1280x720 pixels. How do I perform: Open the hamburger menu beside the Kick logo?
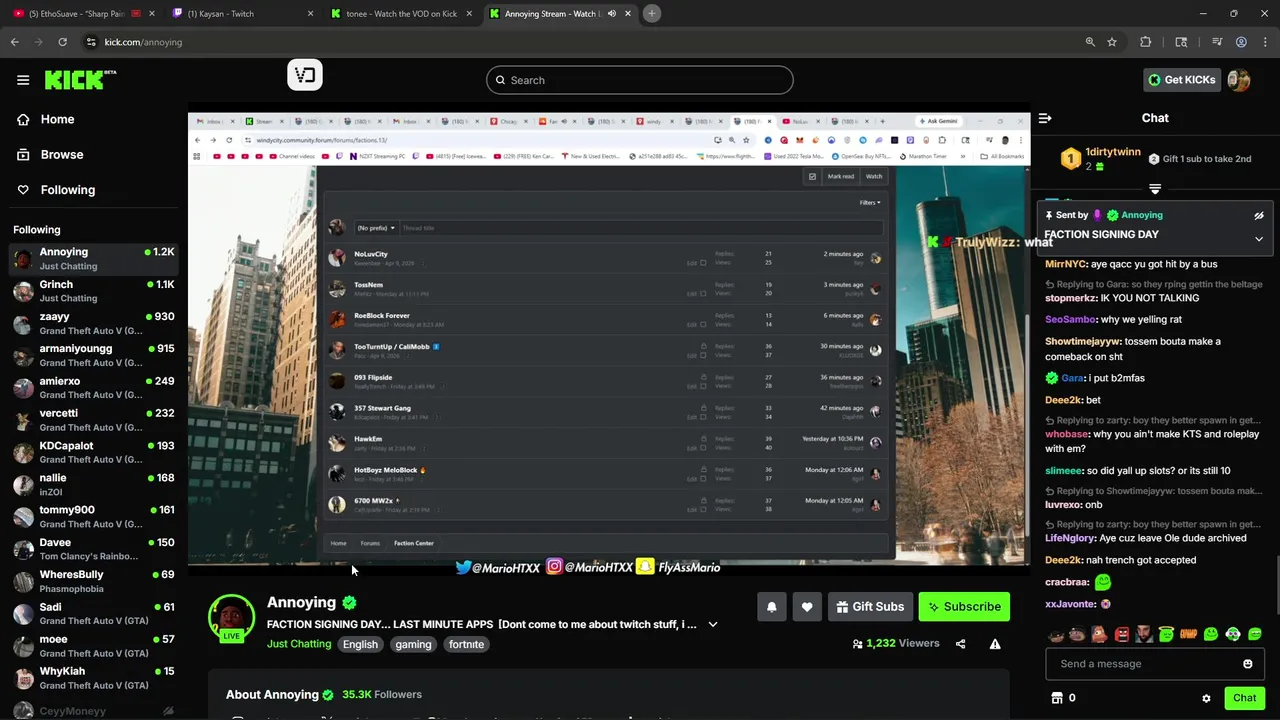(x=23, y=80)
